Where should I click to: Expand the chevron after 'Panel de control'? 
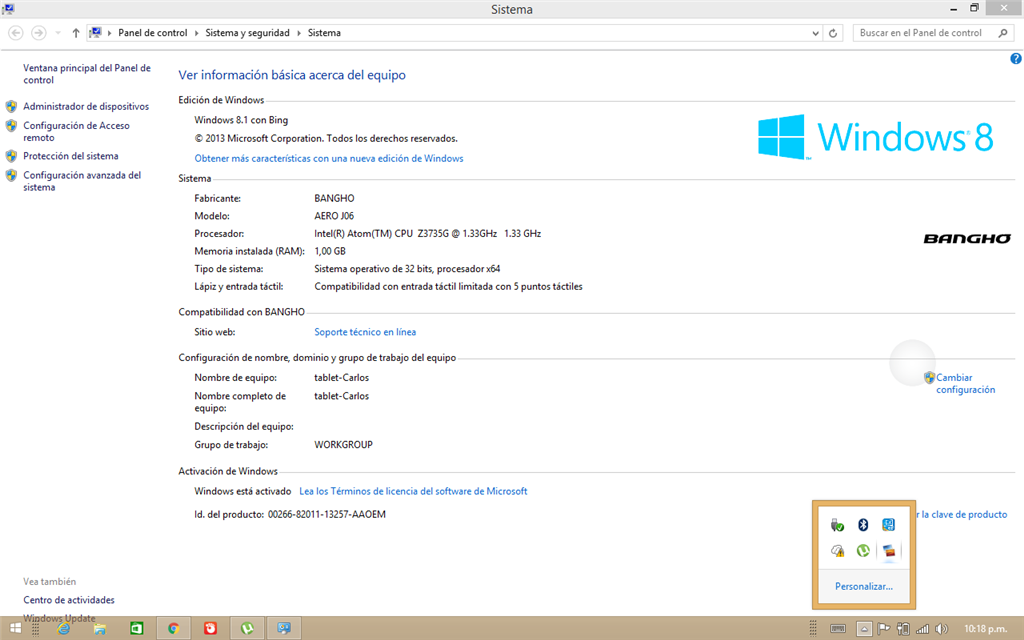(x=196, y=33)
